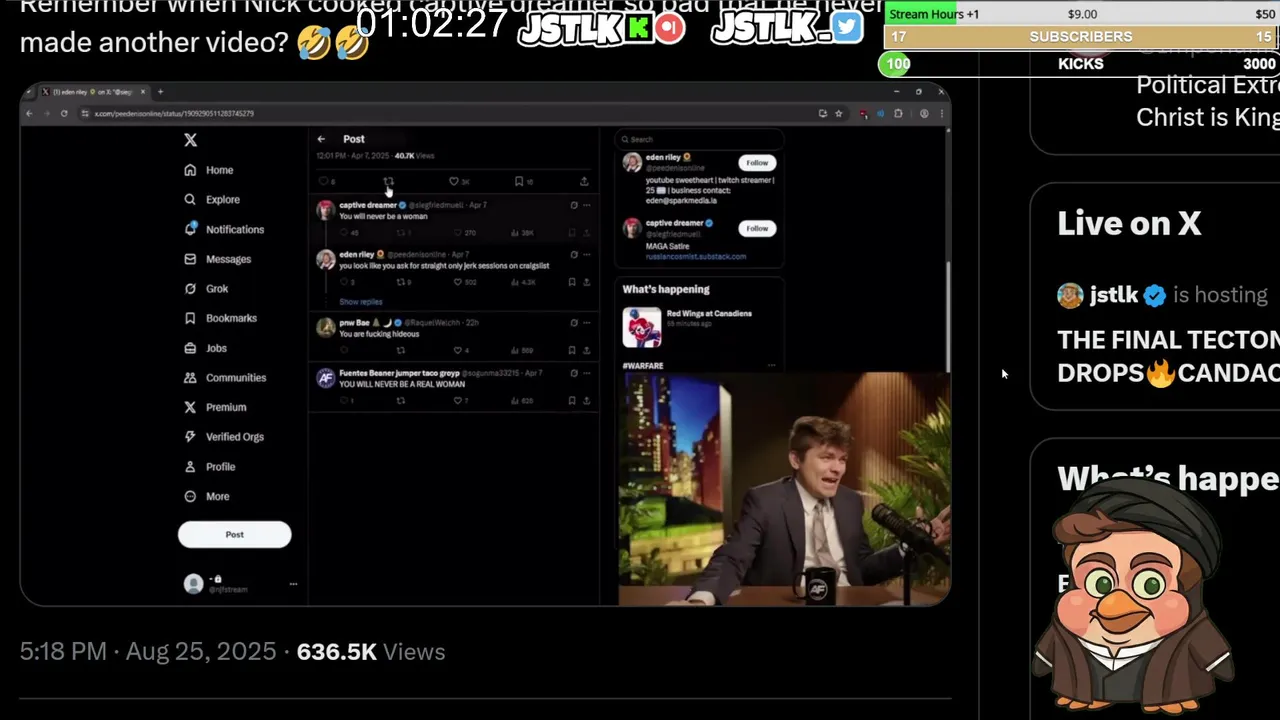Image resolution: width=1280 pixels, height=720 pixels.
Task: Repost eden riley's reply
Action: [401, 282]
